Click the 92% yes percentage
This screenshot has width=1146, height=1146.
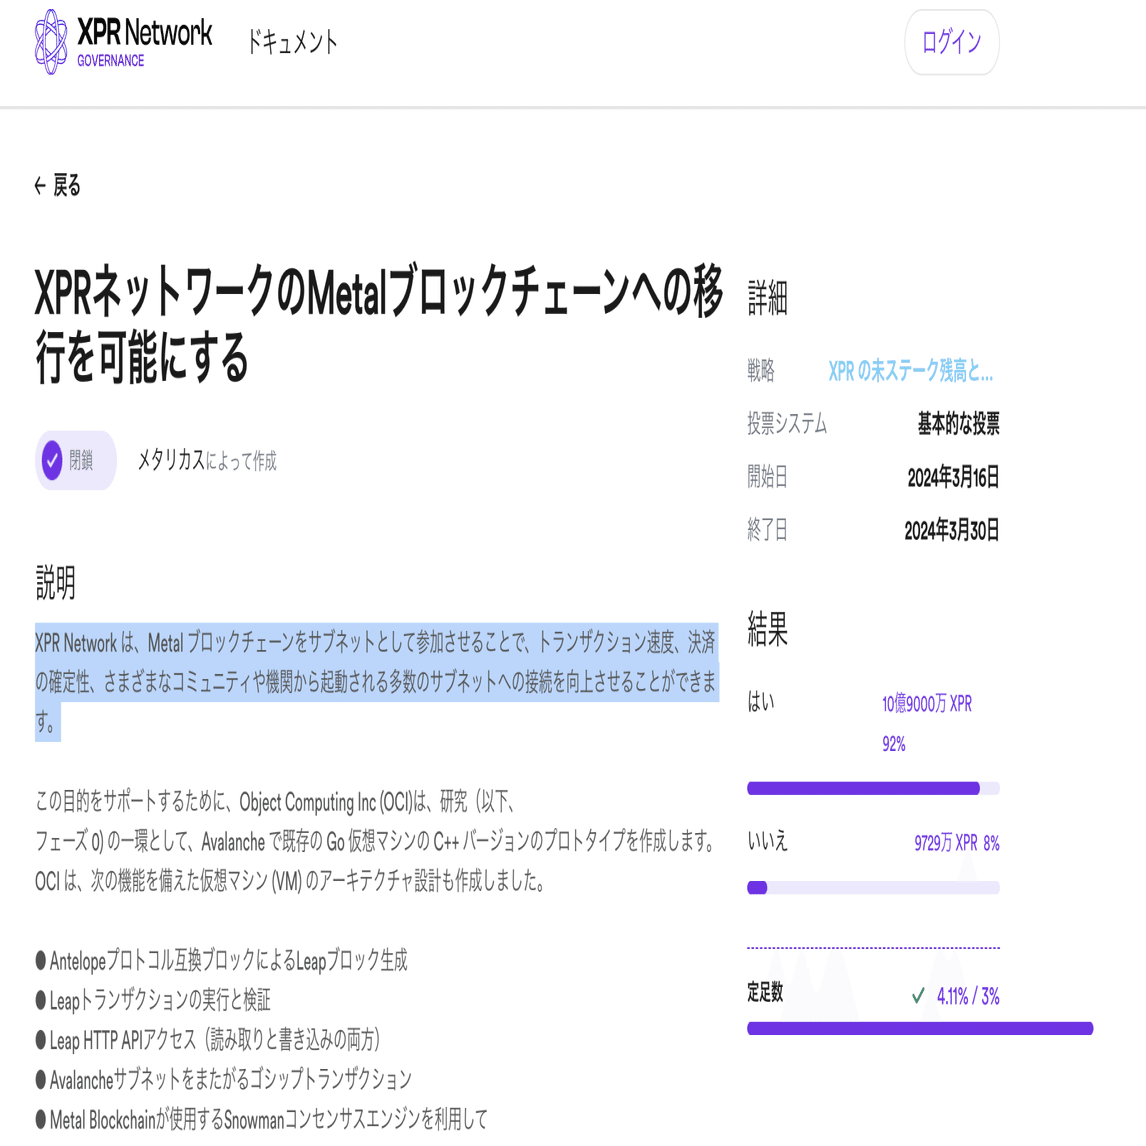893,743
